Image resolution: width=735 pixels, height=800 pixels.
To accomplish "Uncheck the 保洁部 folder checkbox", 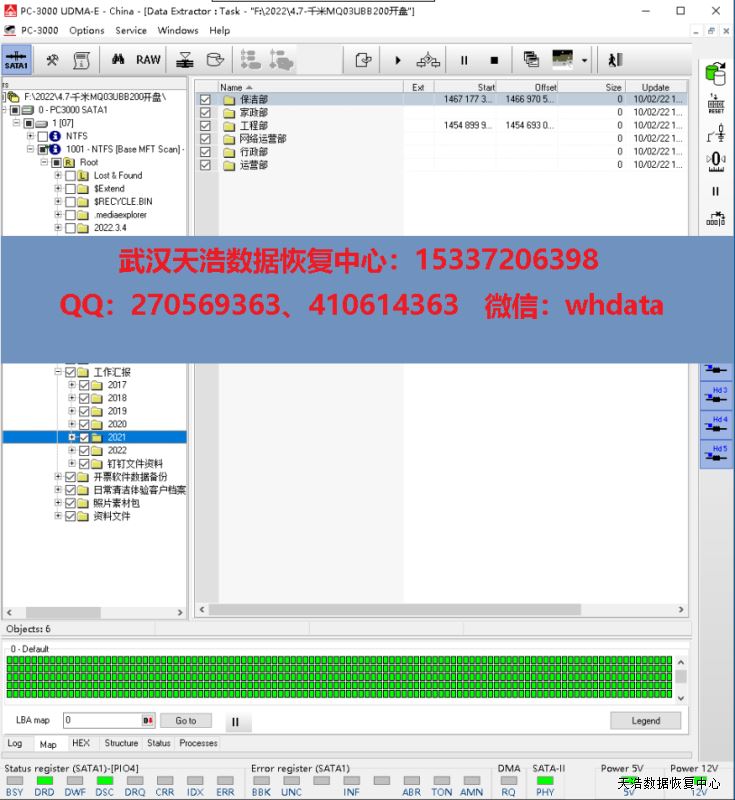I will (x=205, y=100).
